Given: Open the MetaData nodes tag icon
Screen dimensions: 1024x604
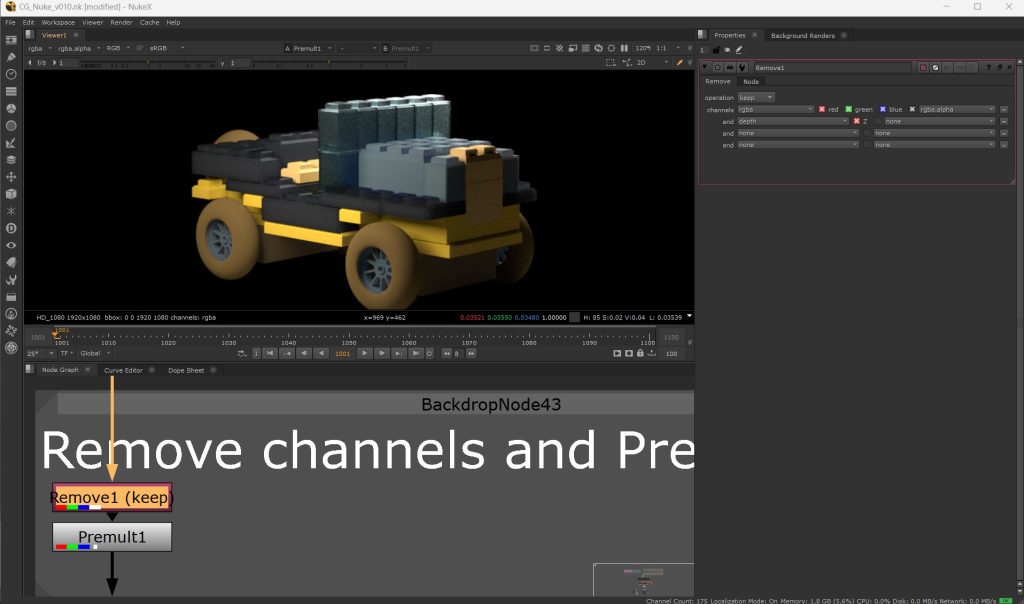Looking at the screenshot, I should 11,262.
